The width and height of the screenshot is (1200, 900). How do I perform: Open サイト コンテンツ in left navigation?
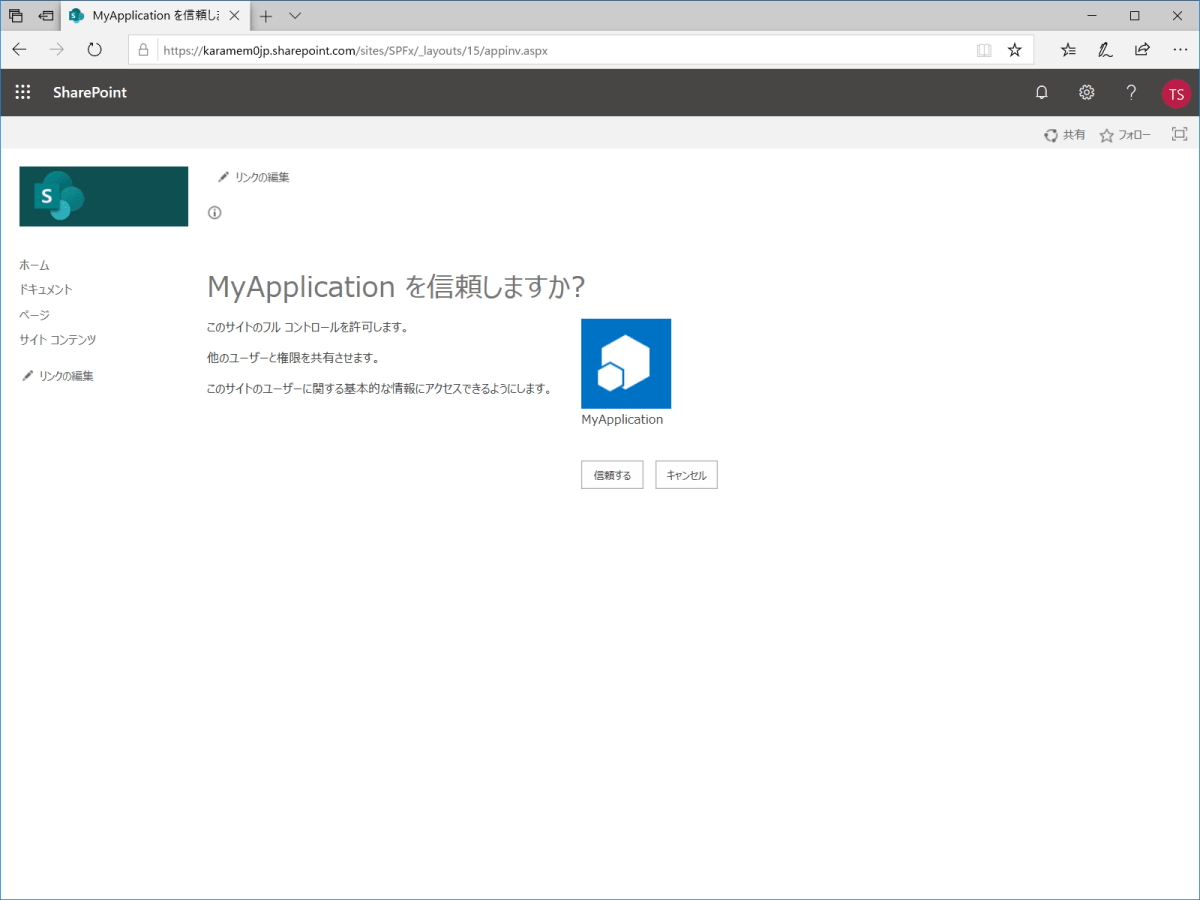click(x=58, y=340)
